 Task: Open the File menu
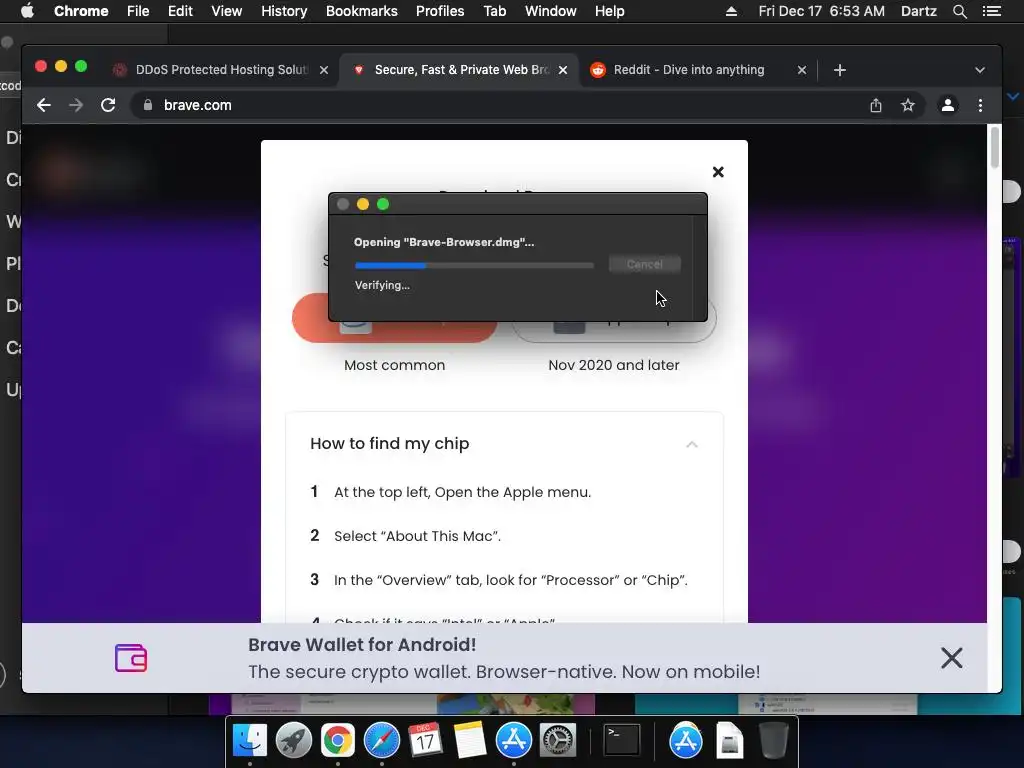pyautogui.click(x=138, y=11)
